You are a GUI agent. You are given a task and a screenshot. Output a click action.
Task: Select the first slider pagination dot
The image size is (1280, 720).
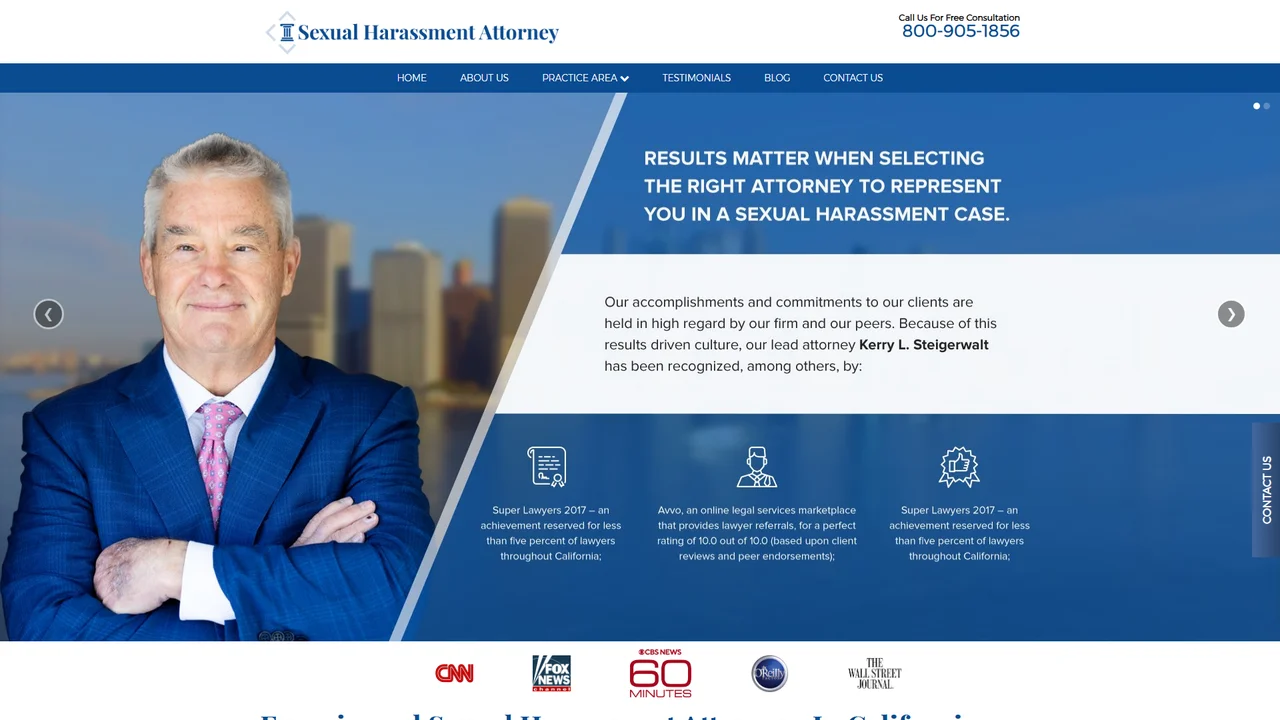point(1256,106)
